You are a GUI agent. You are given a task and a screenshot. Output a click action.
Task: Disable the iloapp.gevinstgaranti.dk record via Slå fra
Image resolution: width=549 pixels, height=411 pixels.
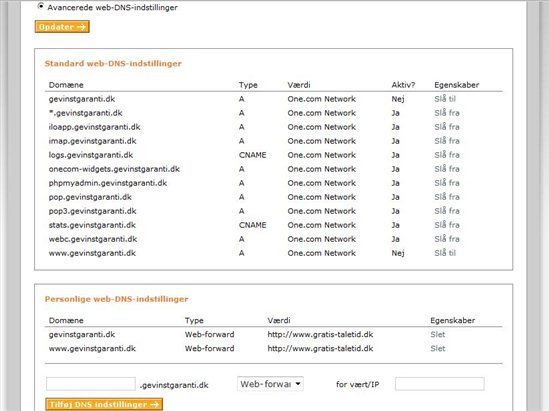pyautogui.click(x=447, y=127)
